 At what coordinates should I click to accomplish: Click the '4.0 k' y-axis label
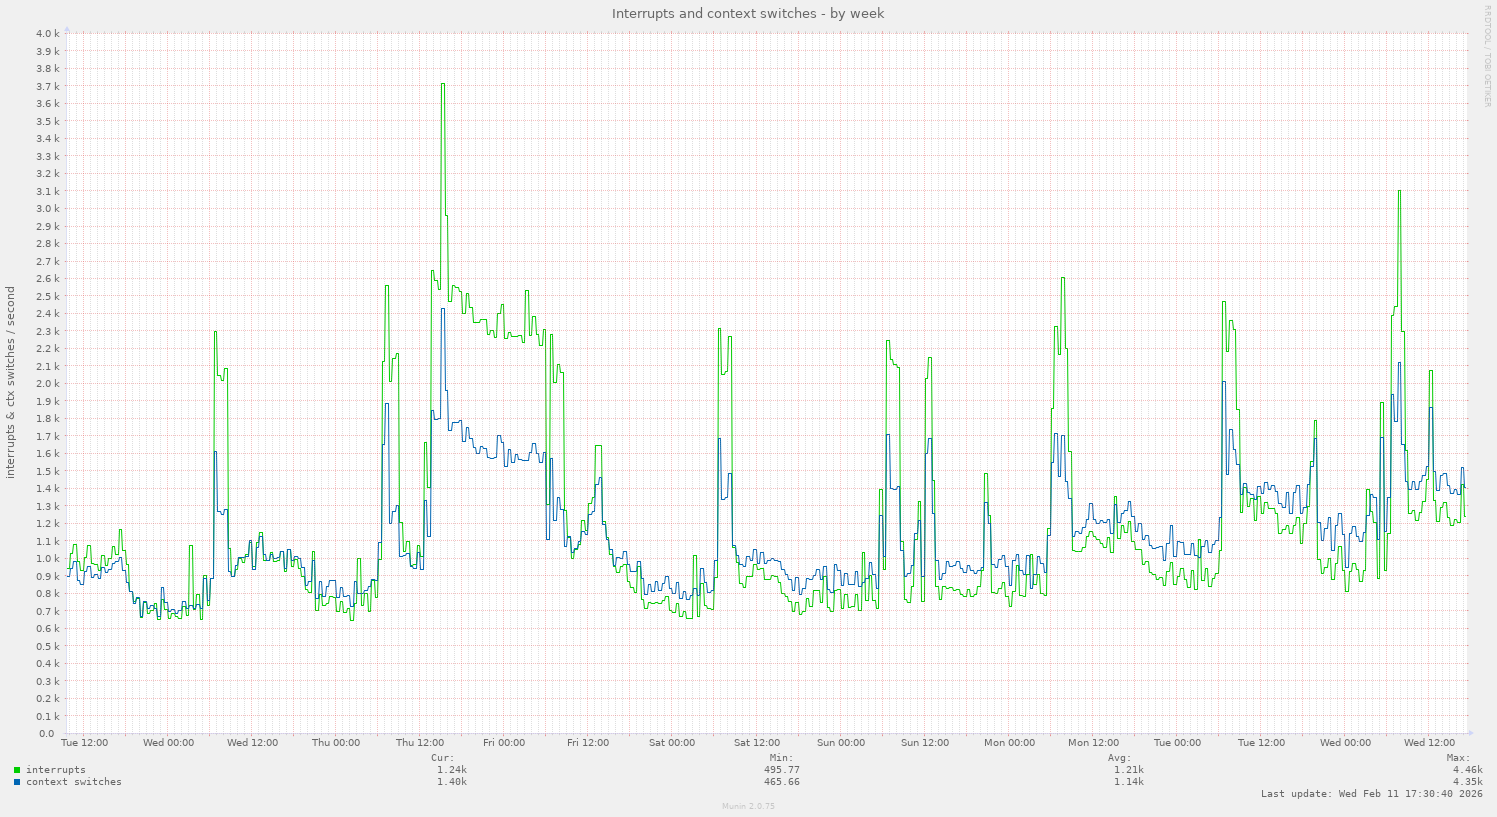(x=48, y=34)
